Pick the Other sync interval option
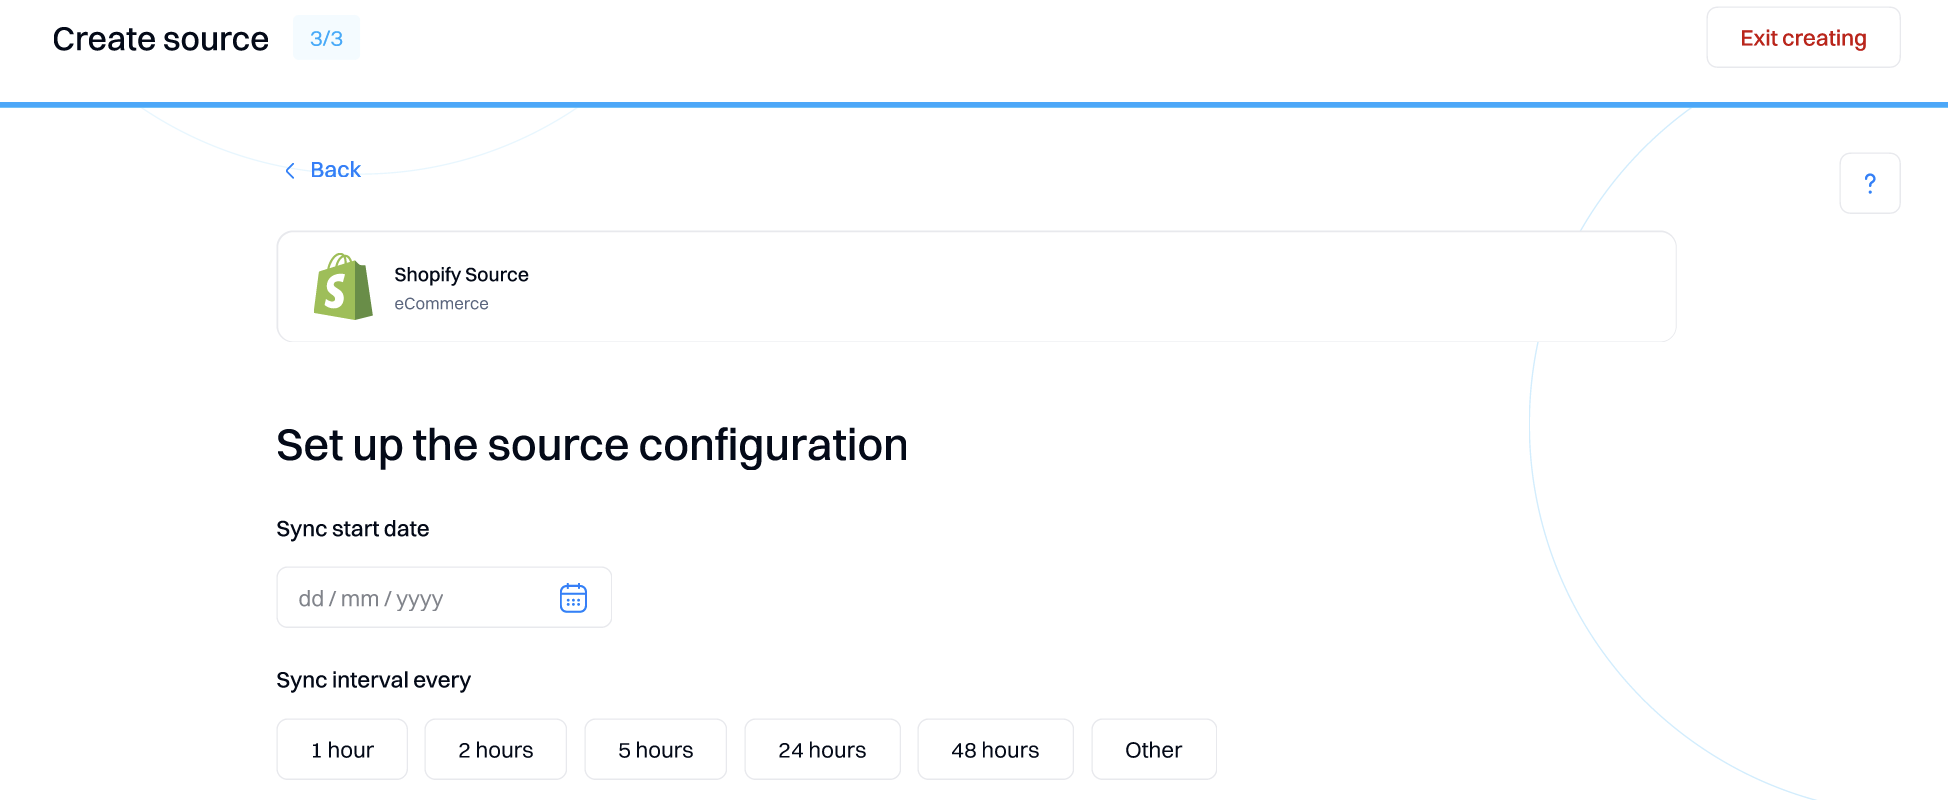The image size is (1948, 800). (x=1154, y=749)
